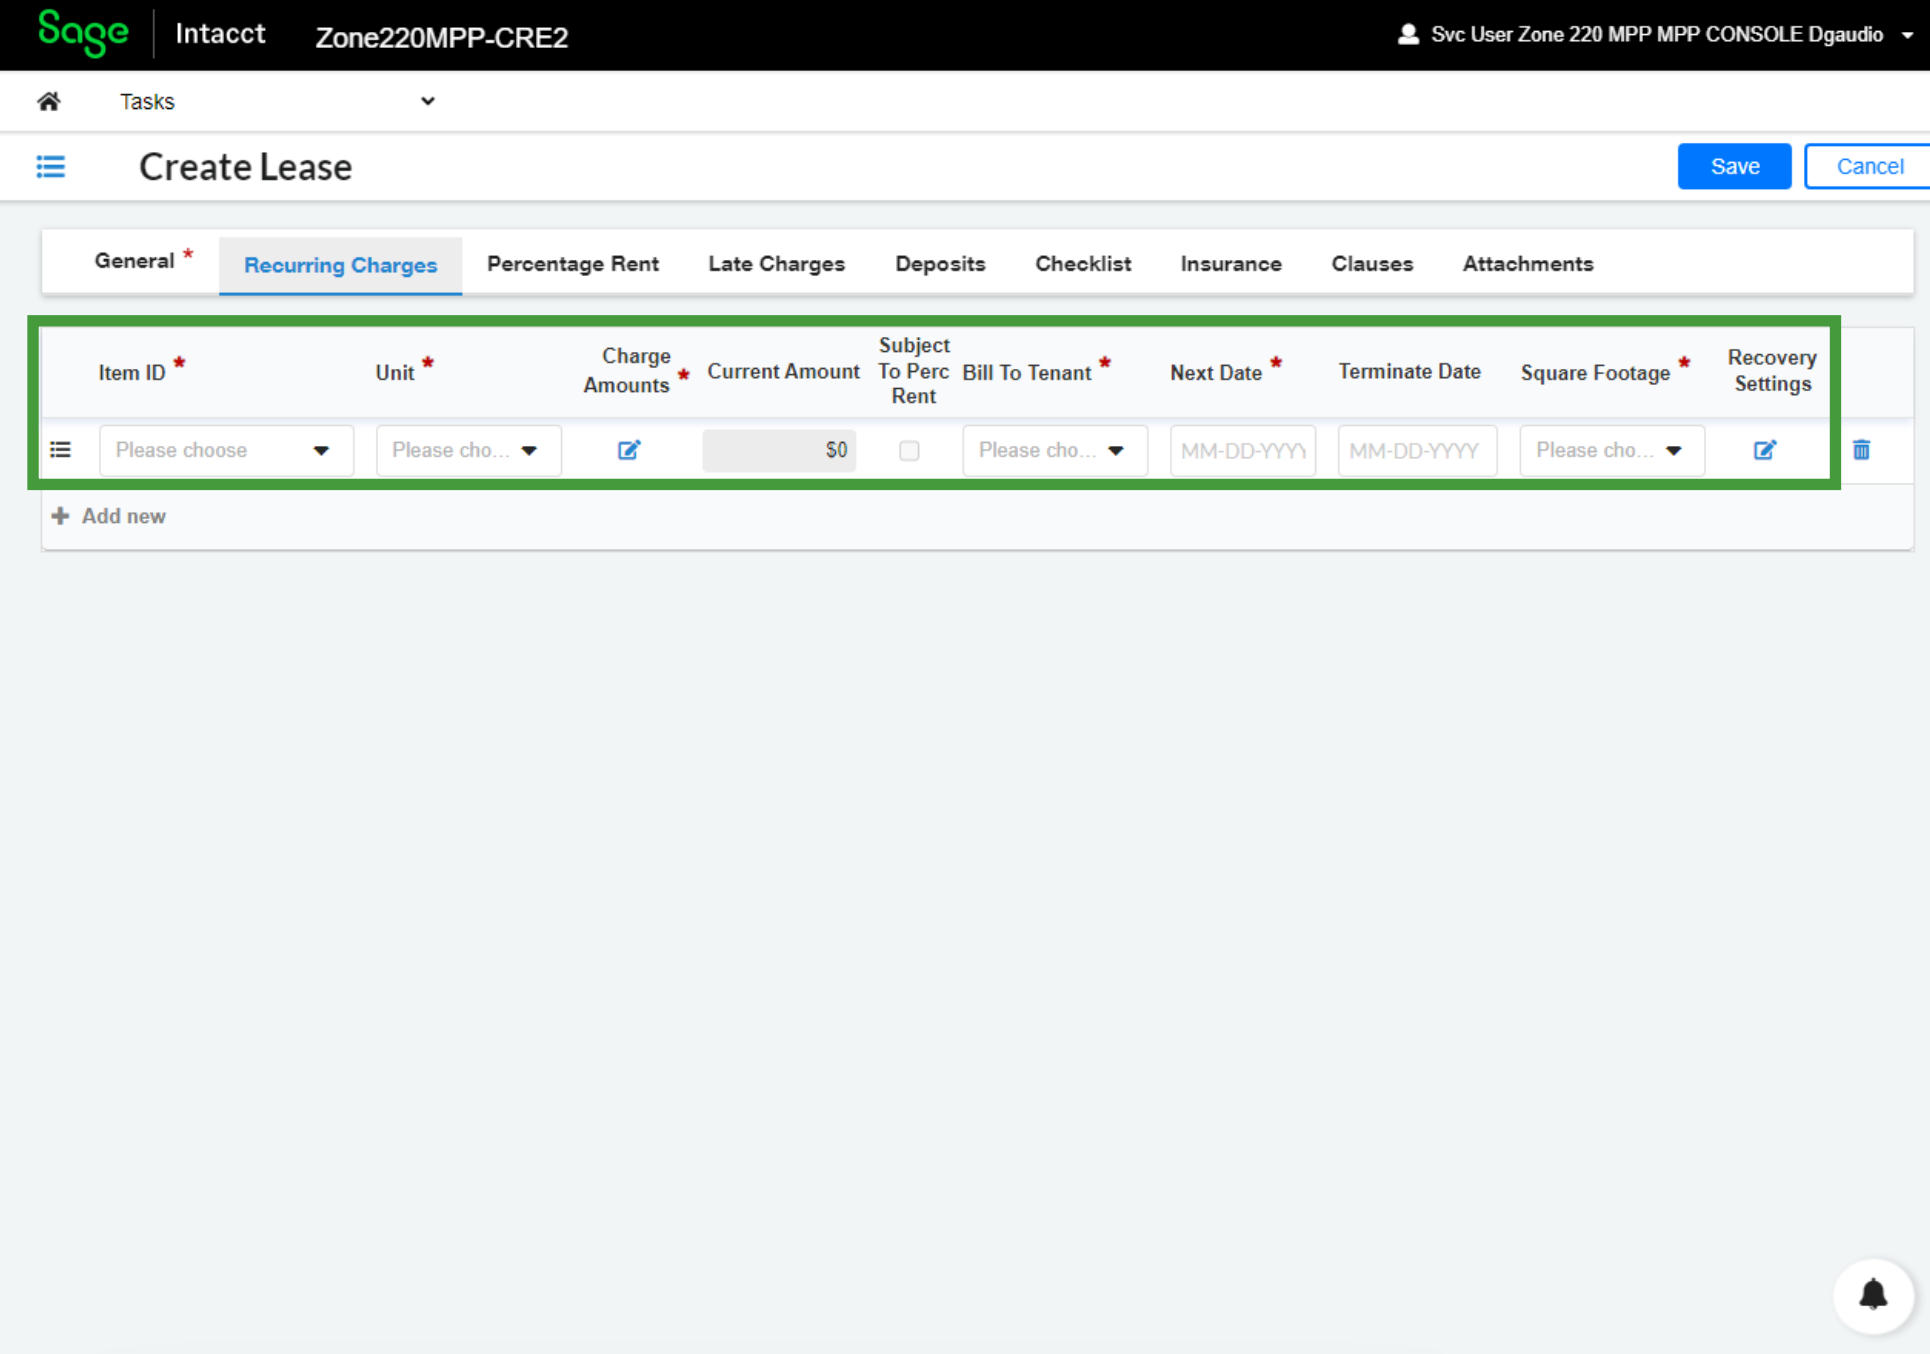This screenshot has height=1354, width=1930.
Task: Click the Cancel button
Action: tap(1869, 166)
